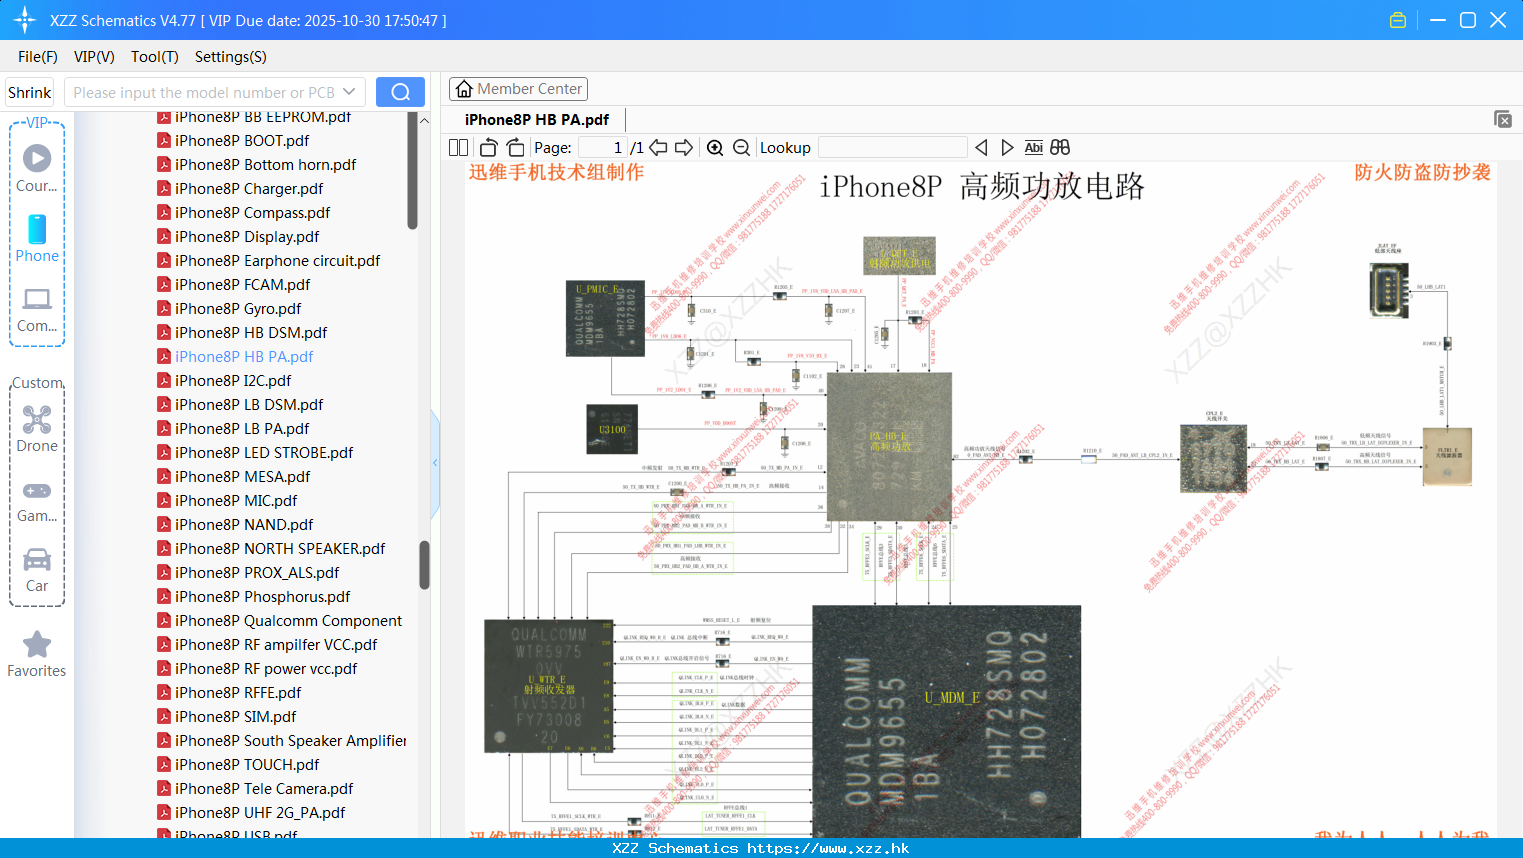Find next lookup match triangle
Image resolution: width=1523 pixels, height=858 pixels.
[x=1007, y=147]
